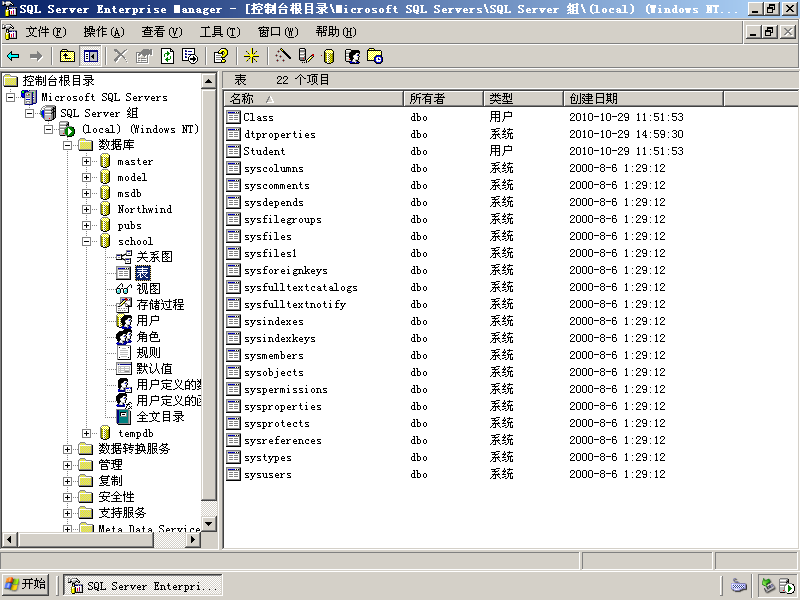The image size is (800, 600).
Task: Open the 文件(F) menu
Action: (46, 32)
